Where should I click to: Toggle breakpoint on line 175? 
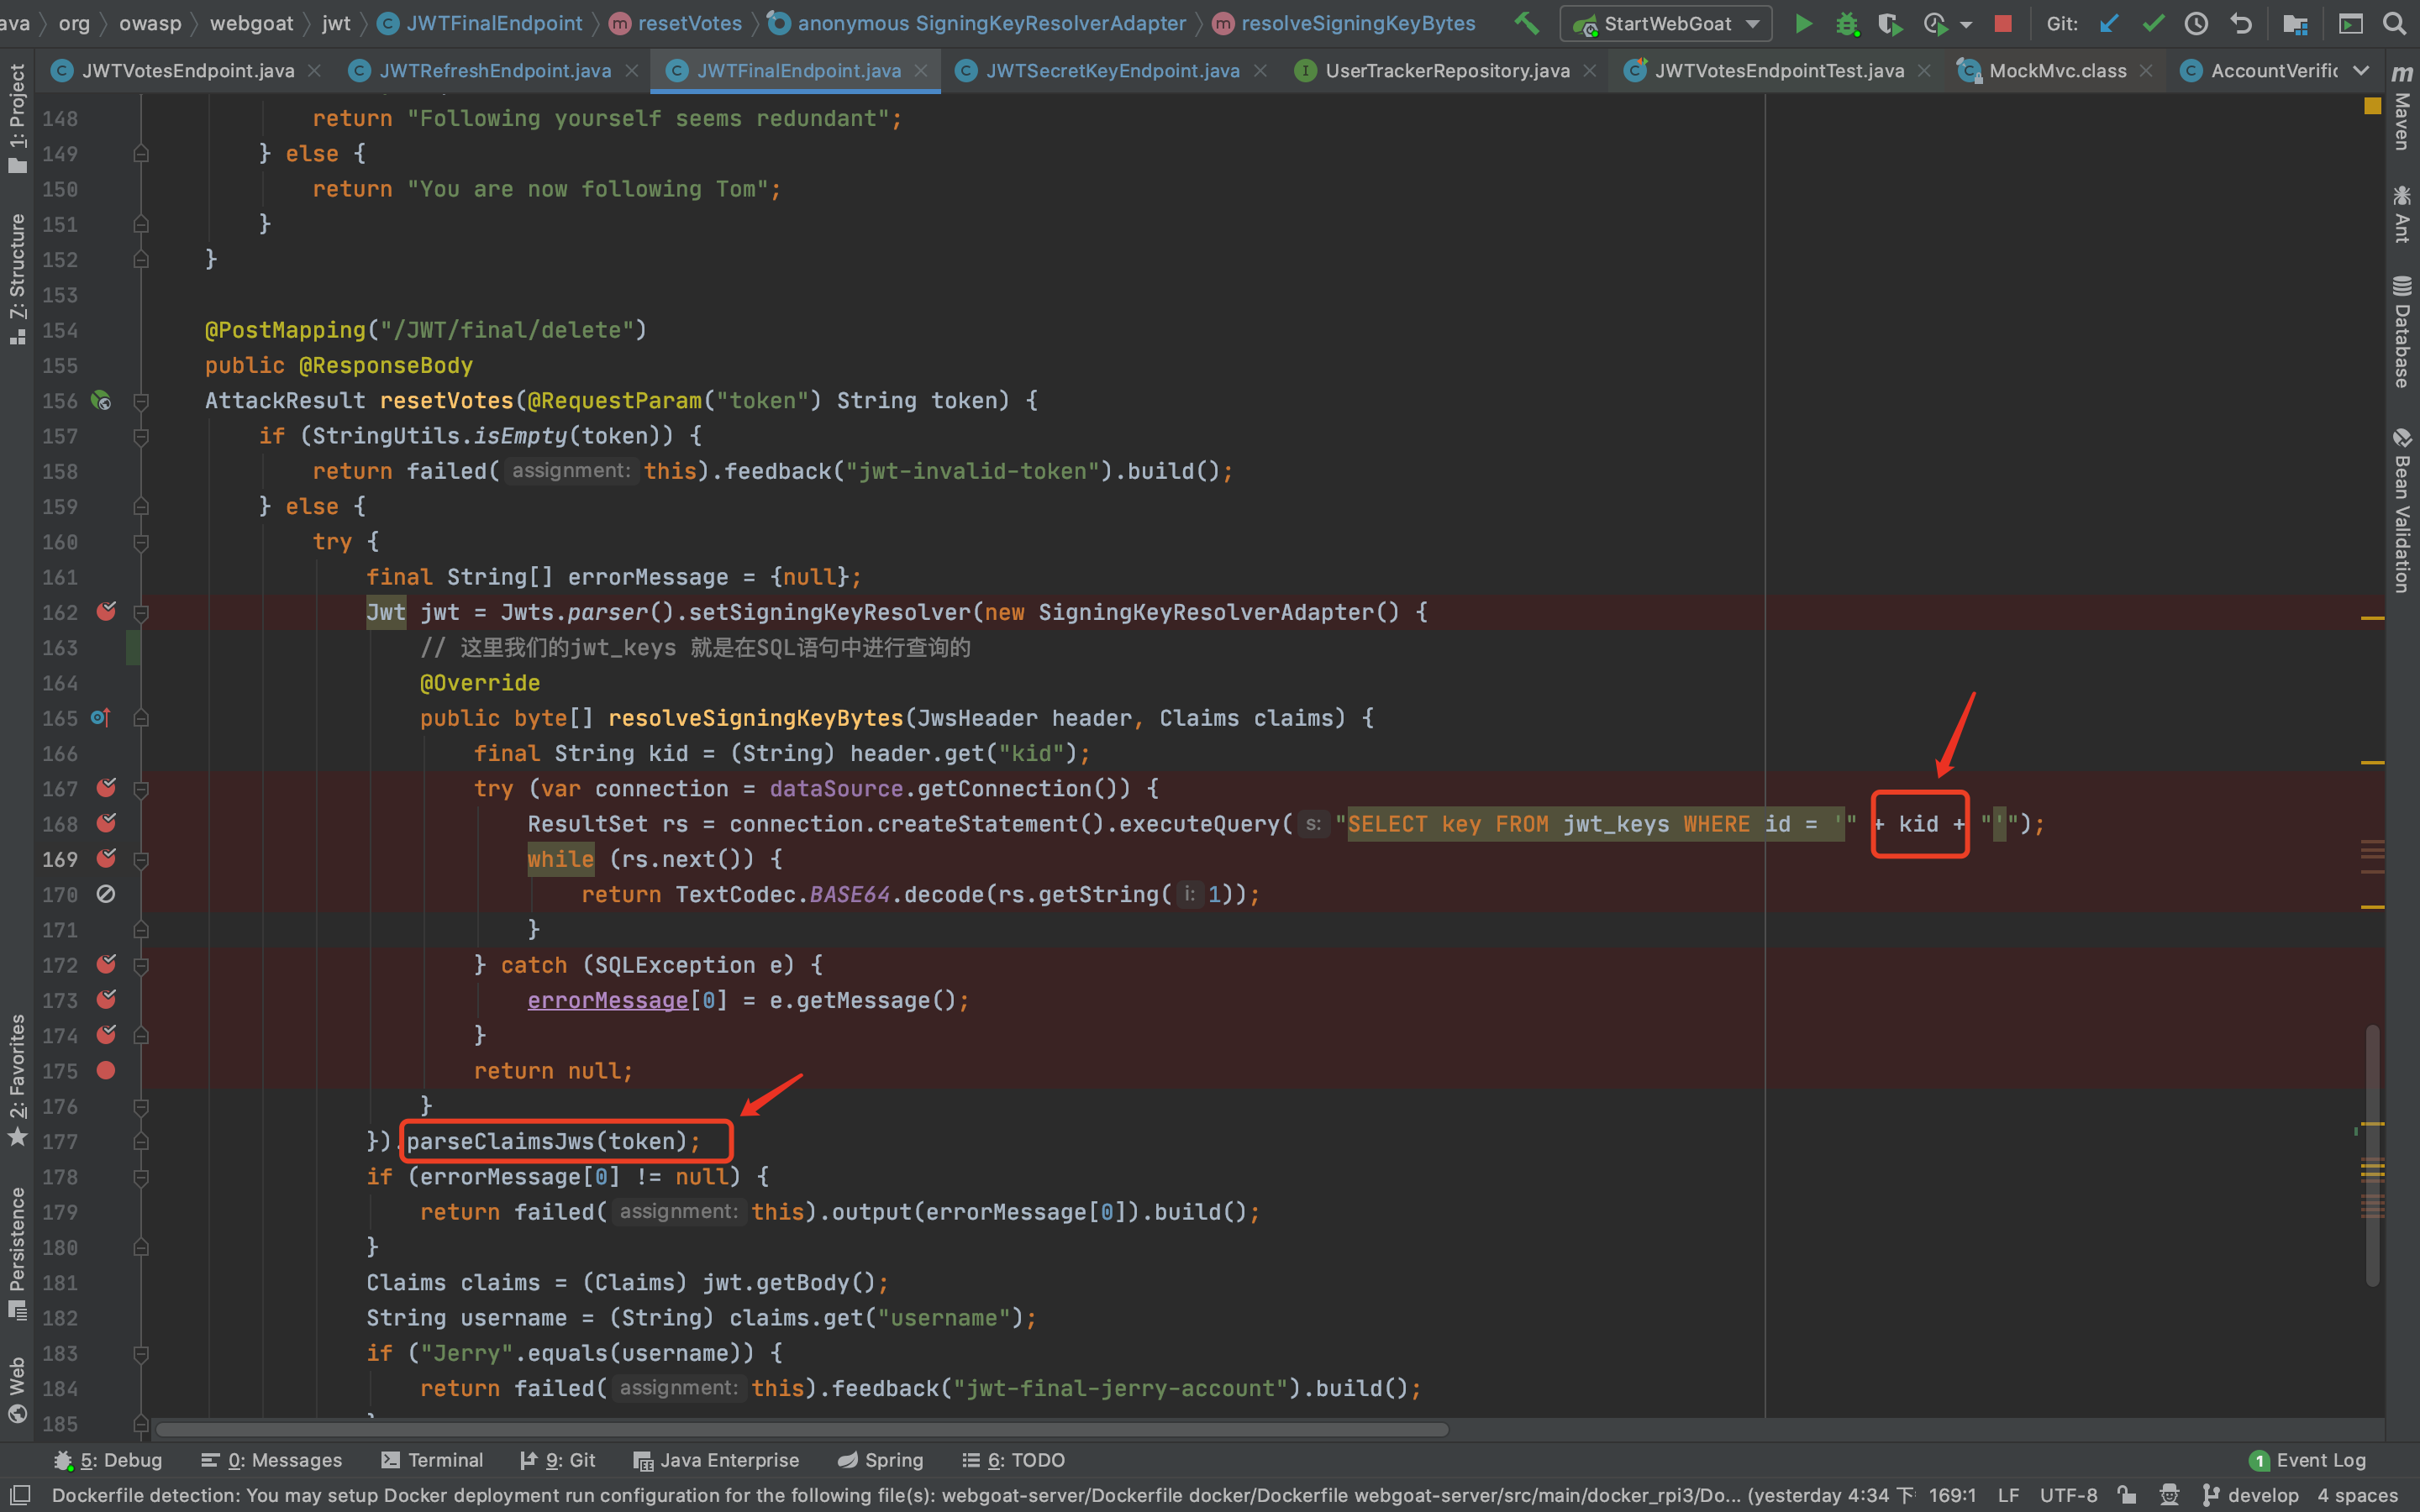point(106,1070)
